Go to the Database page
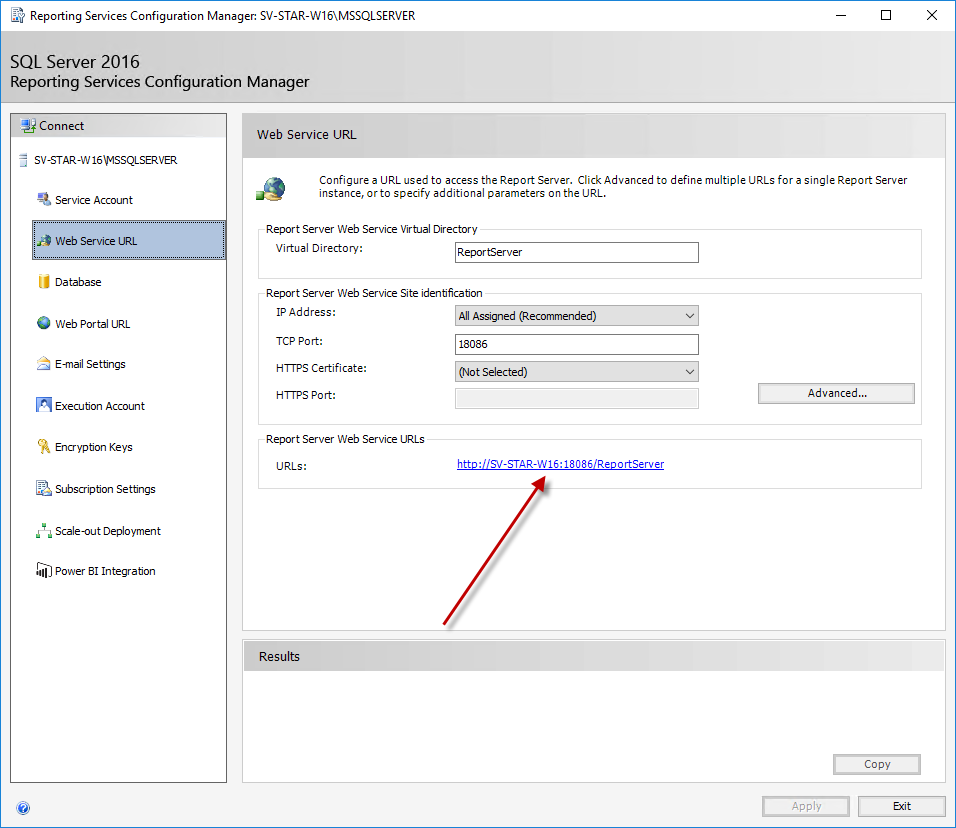956x828 pixels. [x=78, y=282]
